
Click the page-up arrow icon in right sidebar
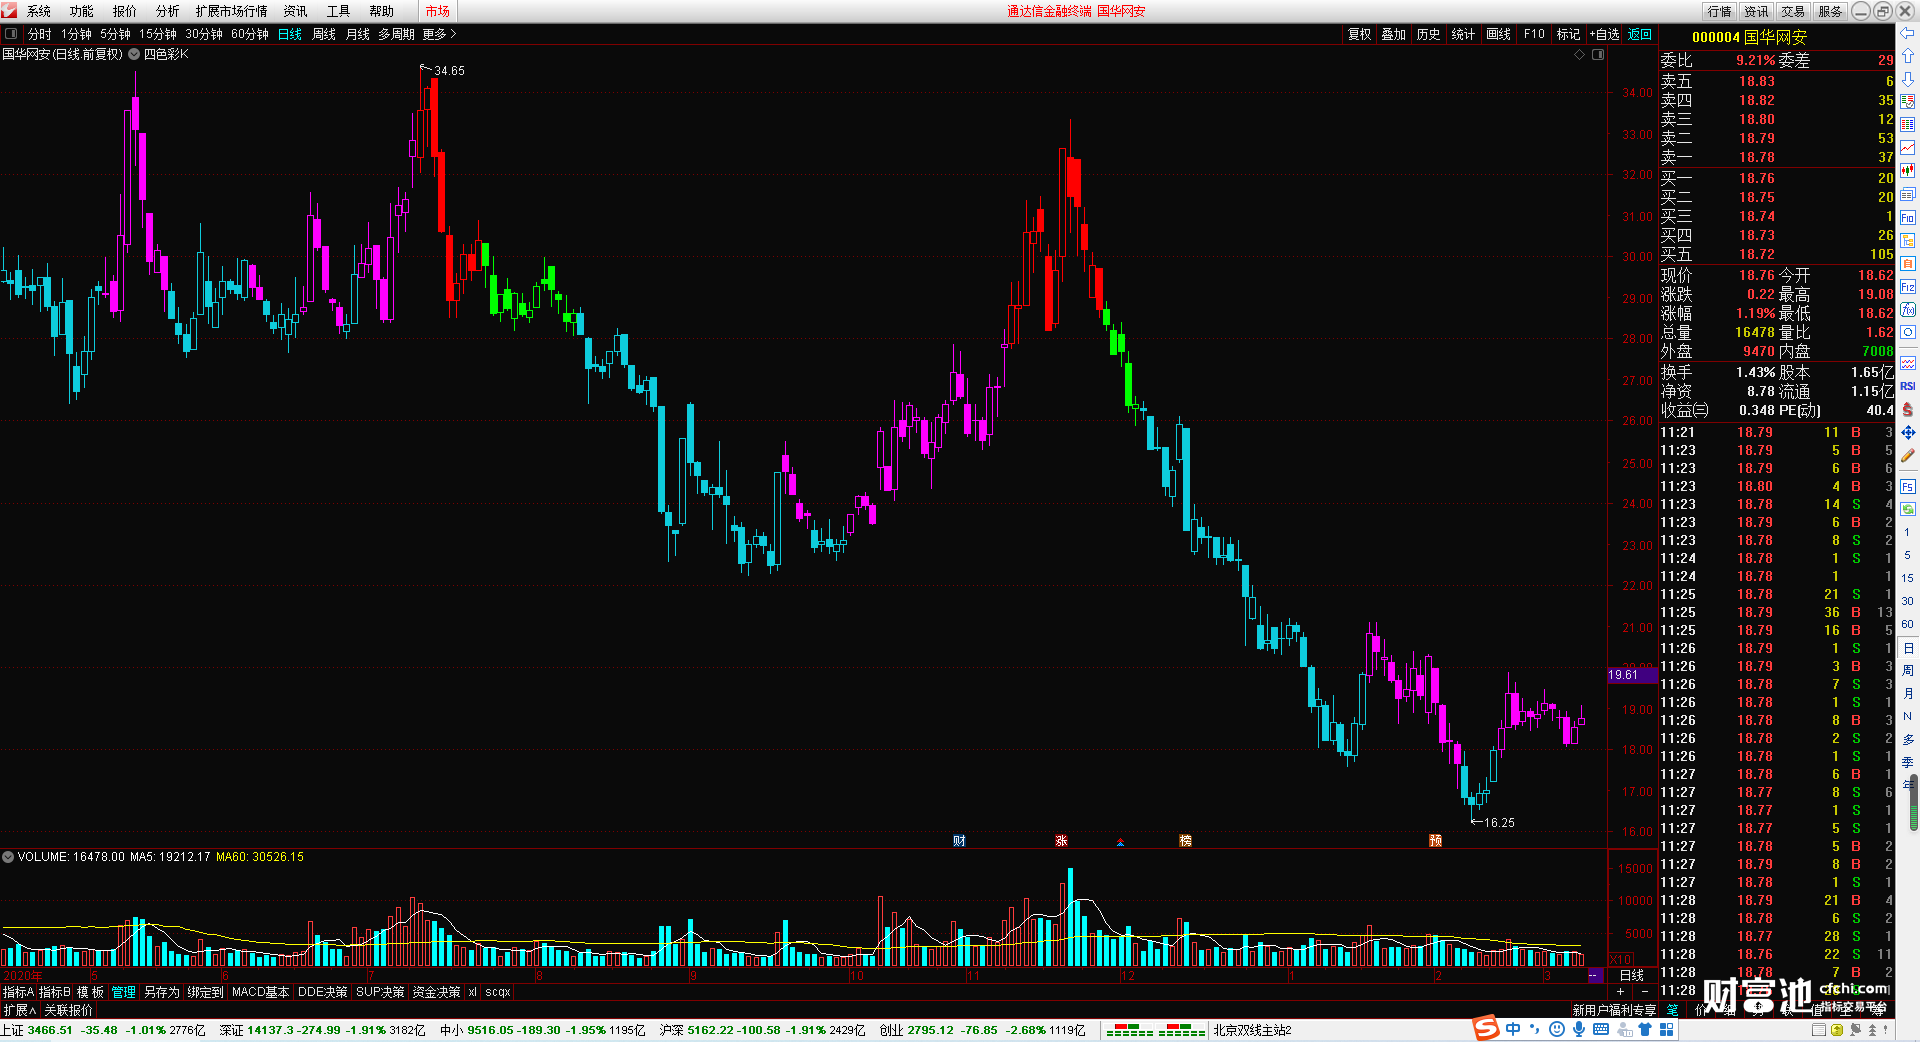pos(1907,56)
